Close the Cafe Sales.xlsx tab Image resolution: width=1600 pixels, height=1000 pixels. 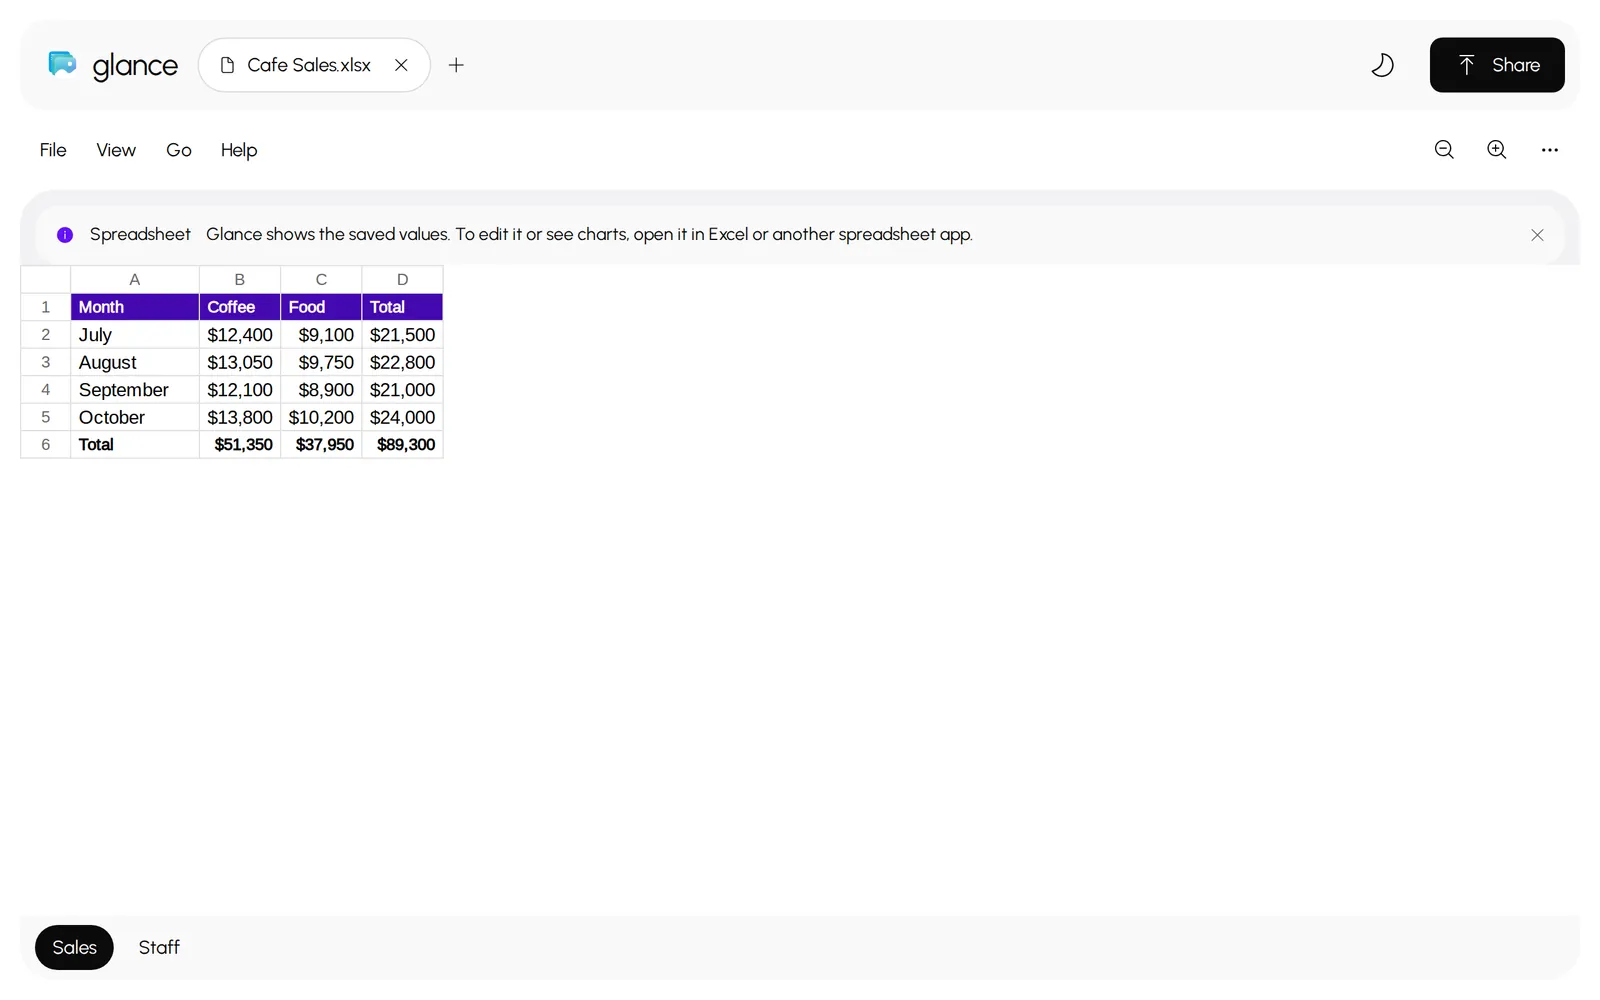click(x=401, y=65)
